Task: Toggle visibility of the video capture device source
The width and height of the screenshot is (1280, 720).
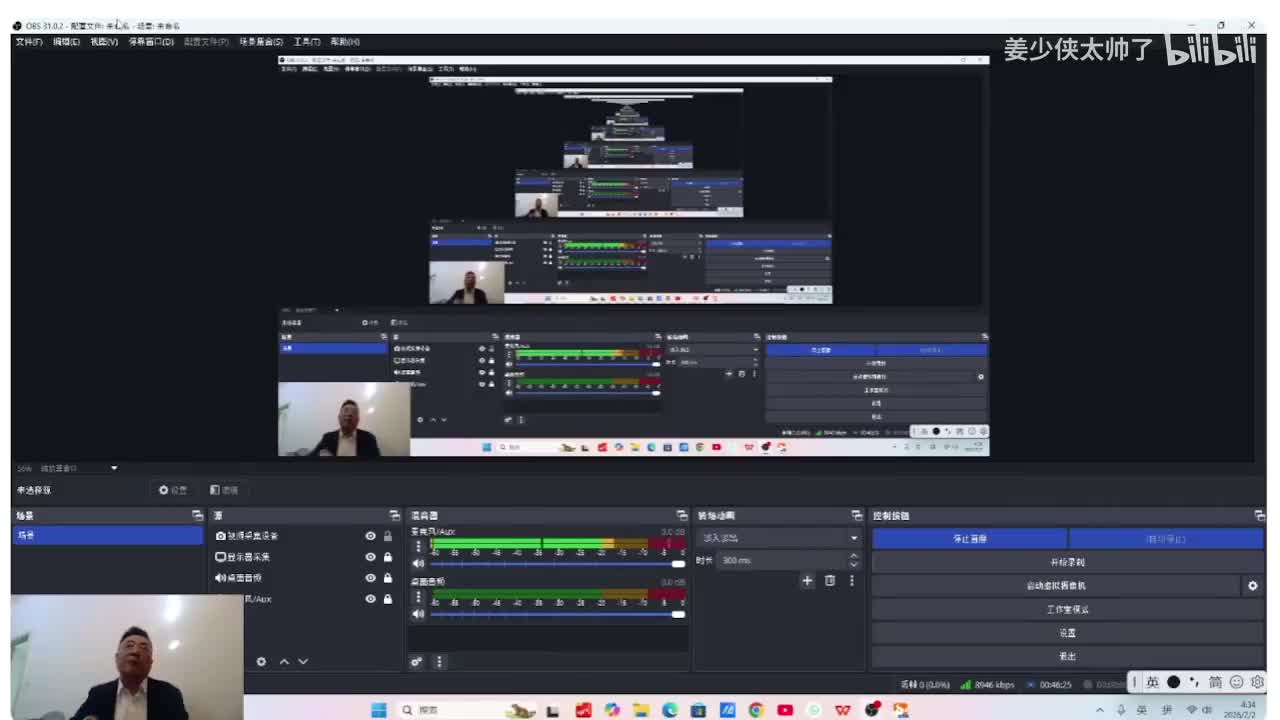Action: (371, 536)
